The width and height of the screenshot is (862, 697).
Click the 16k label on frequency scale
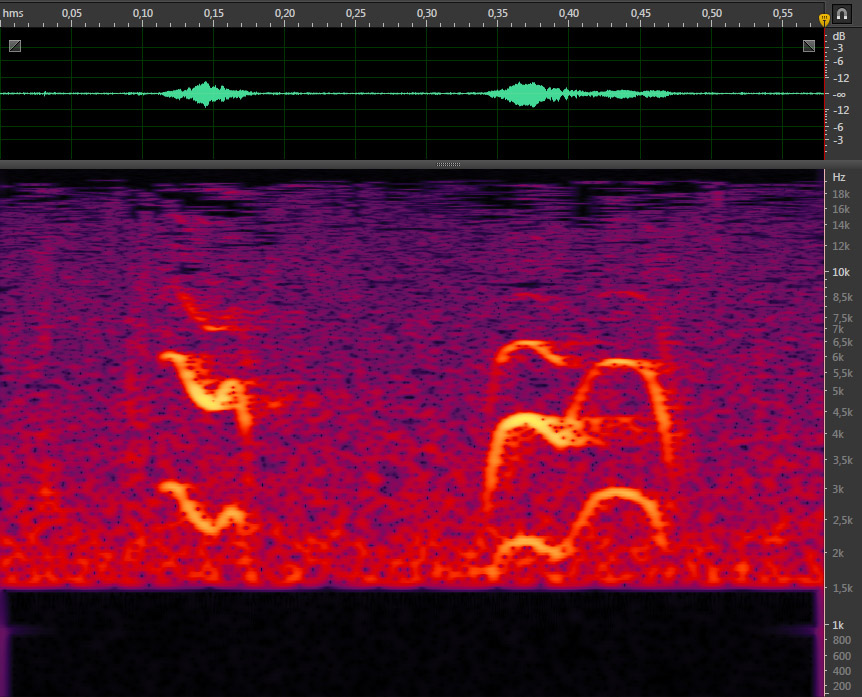click(841, 209)
